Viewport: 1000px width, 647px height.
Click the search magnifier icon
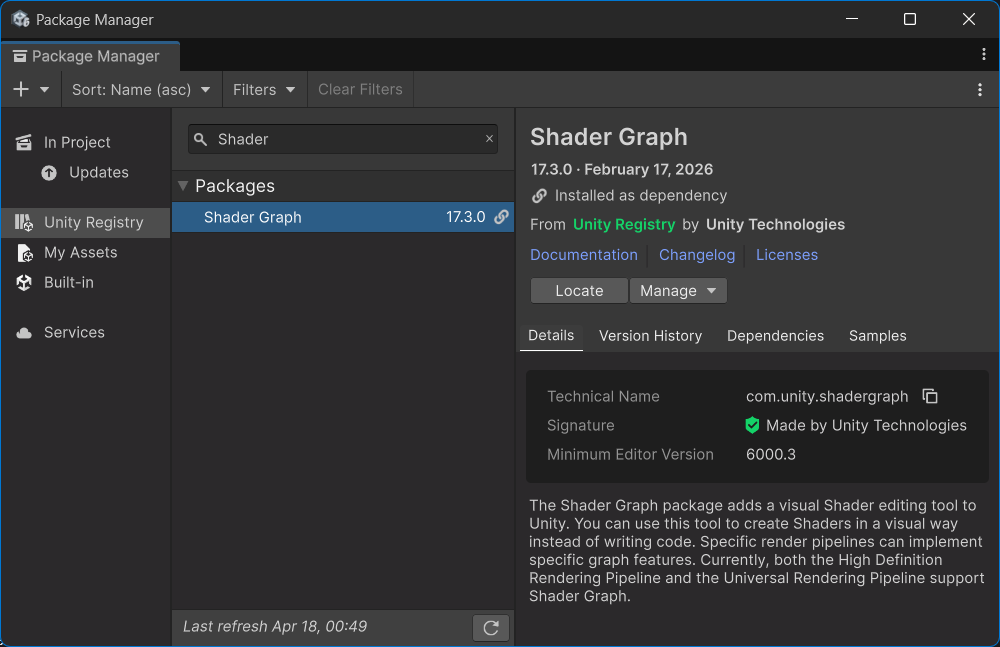200,139
